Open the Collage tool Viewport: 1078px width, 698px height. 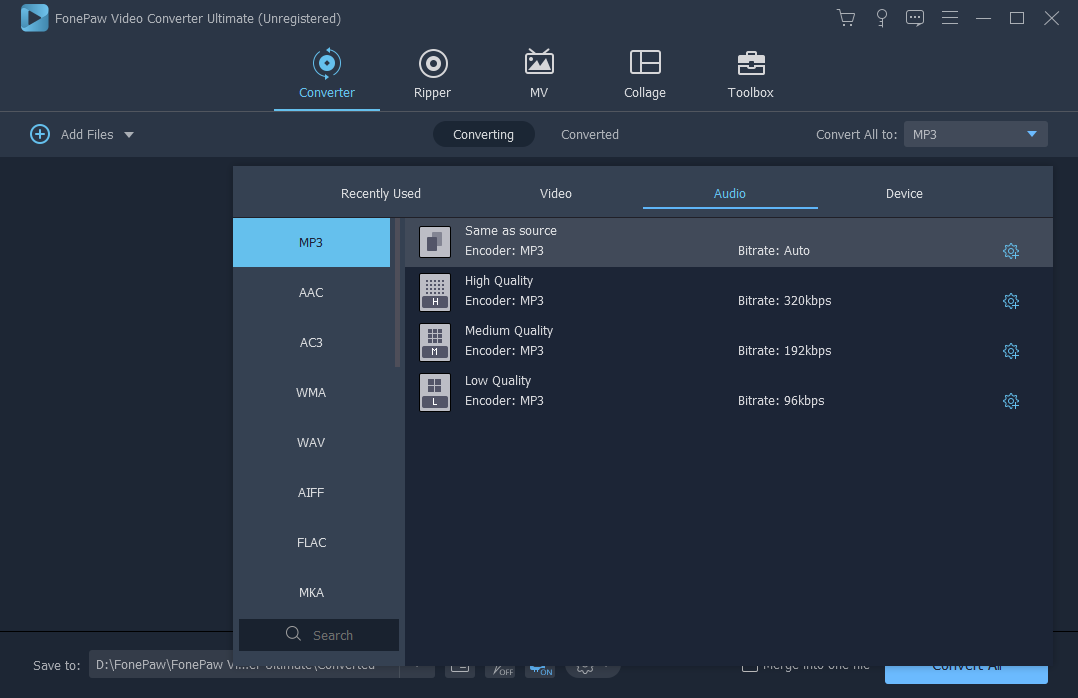644,74
